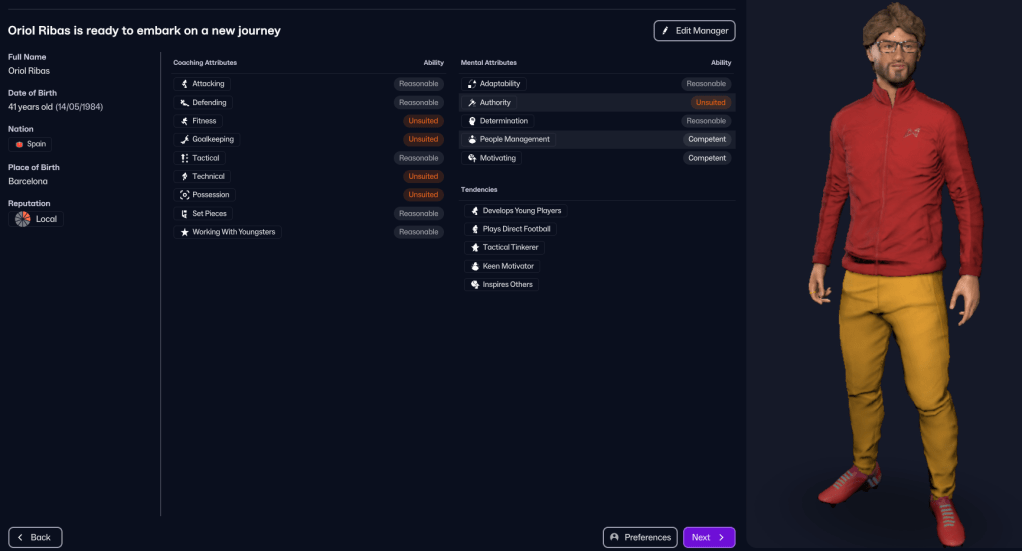Click the Local reputation pie icon
This screenshot has height=551, width=1022.
click(22, 219)
